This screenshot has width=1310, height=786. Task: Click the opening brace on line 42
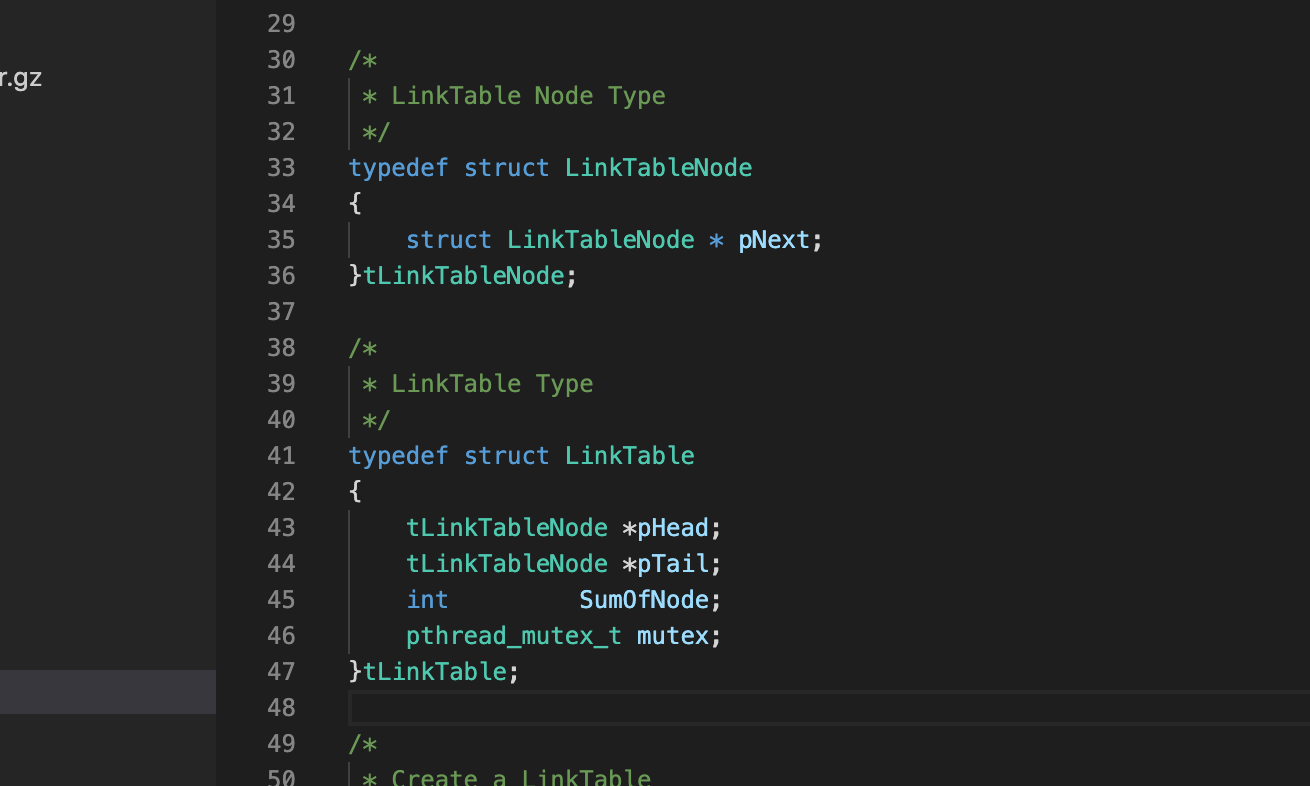click(355, 492)
